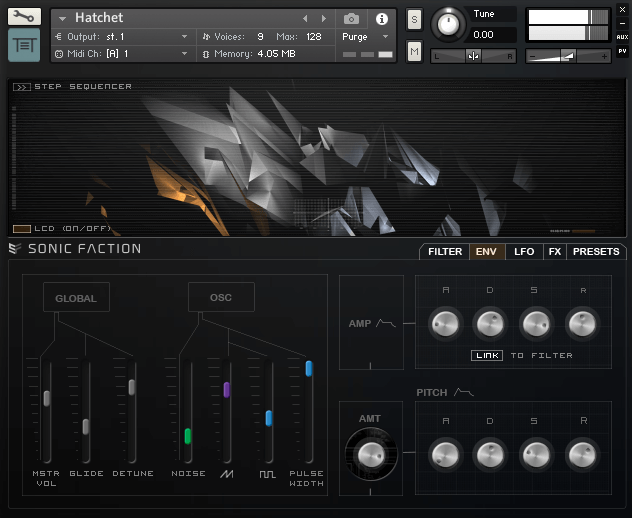The width and height of the screenshot is (632, 518).
Task: Switch to the FILTER tab
Action: pos(444,252)
